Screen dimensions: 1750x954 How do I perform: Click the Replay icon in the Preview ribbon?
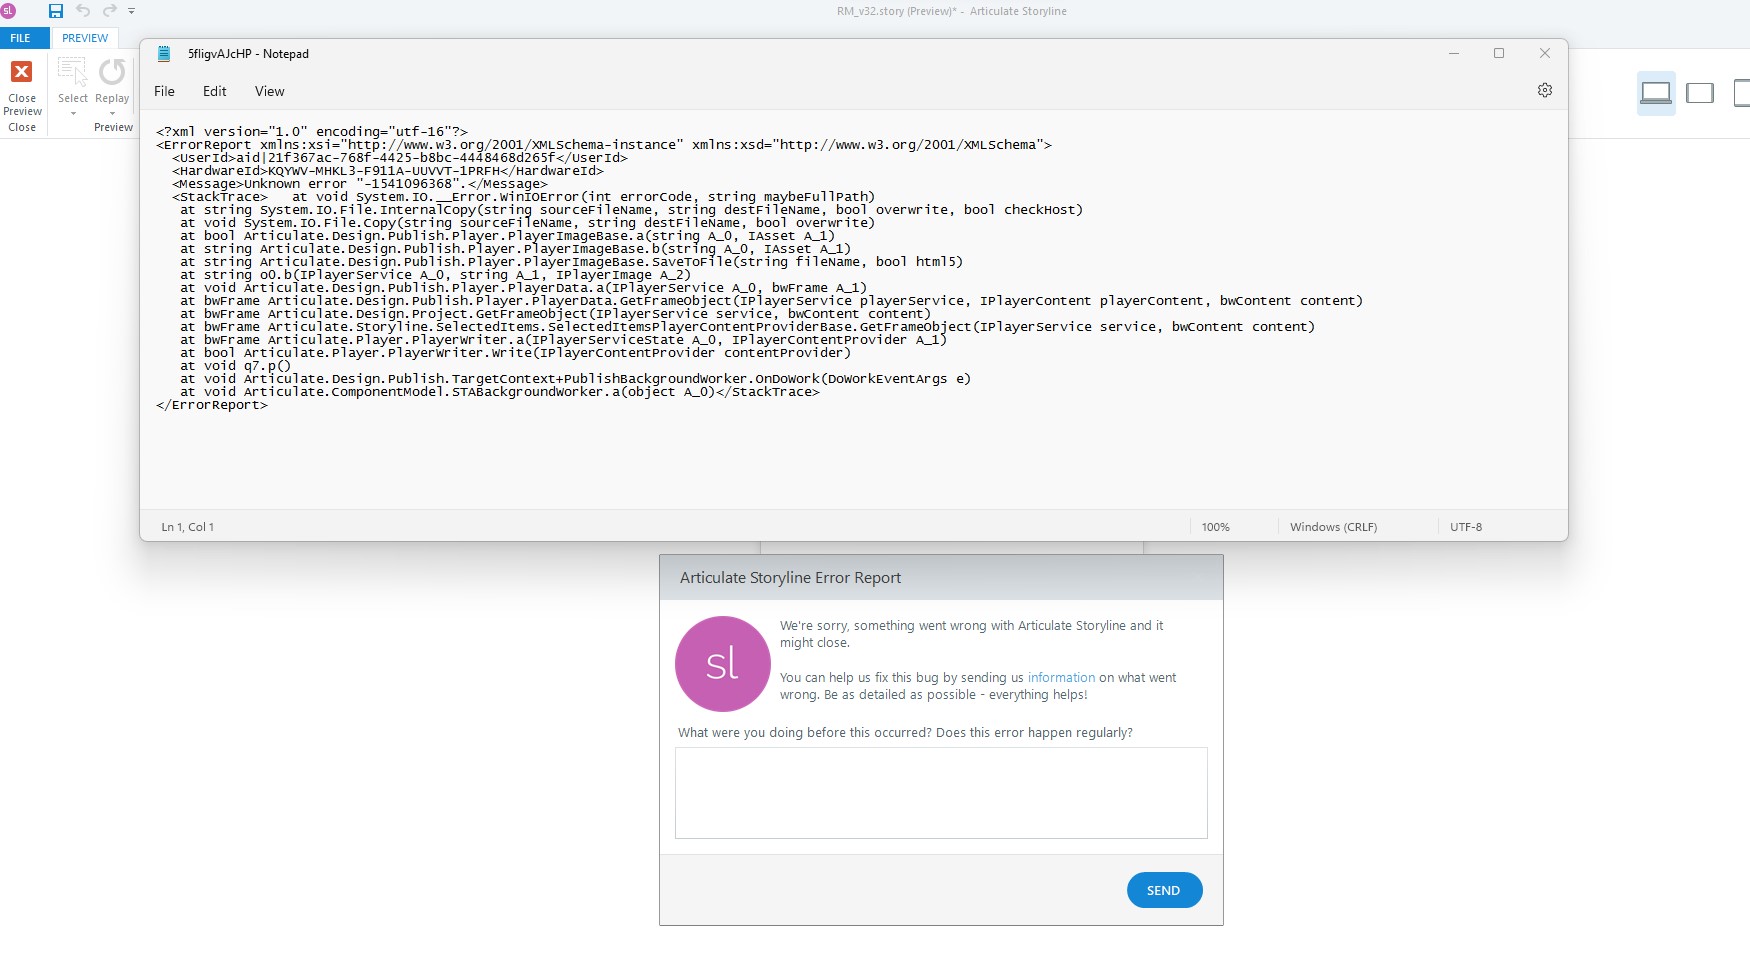pos(112,72)
